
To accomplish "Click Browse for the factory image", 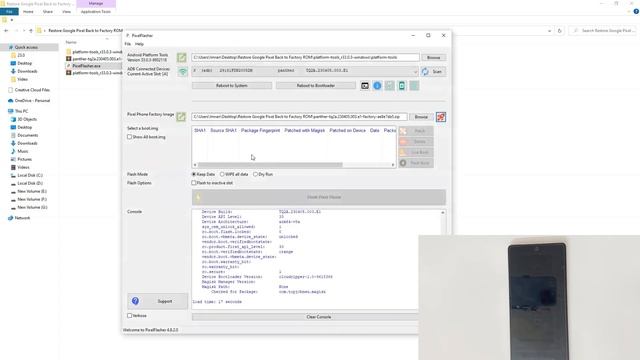I will [x=421, y=117].
